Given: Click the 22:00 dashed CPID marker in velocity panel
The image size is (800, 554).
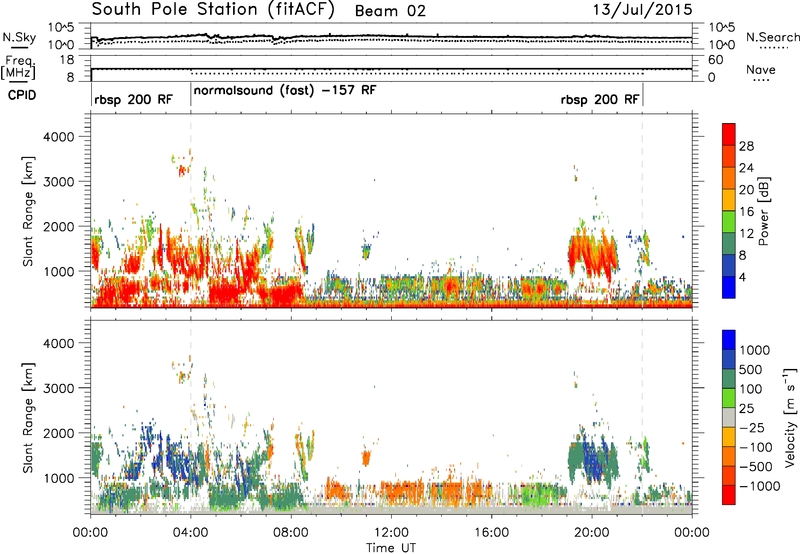Looking at the screenshot, I should [642, 417].
